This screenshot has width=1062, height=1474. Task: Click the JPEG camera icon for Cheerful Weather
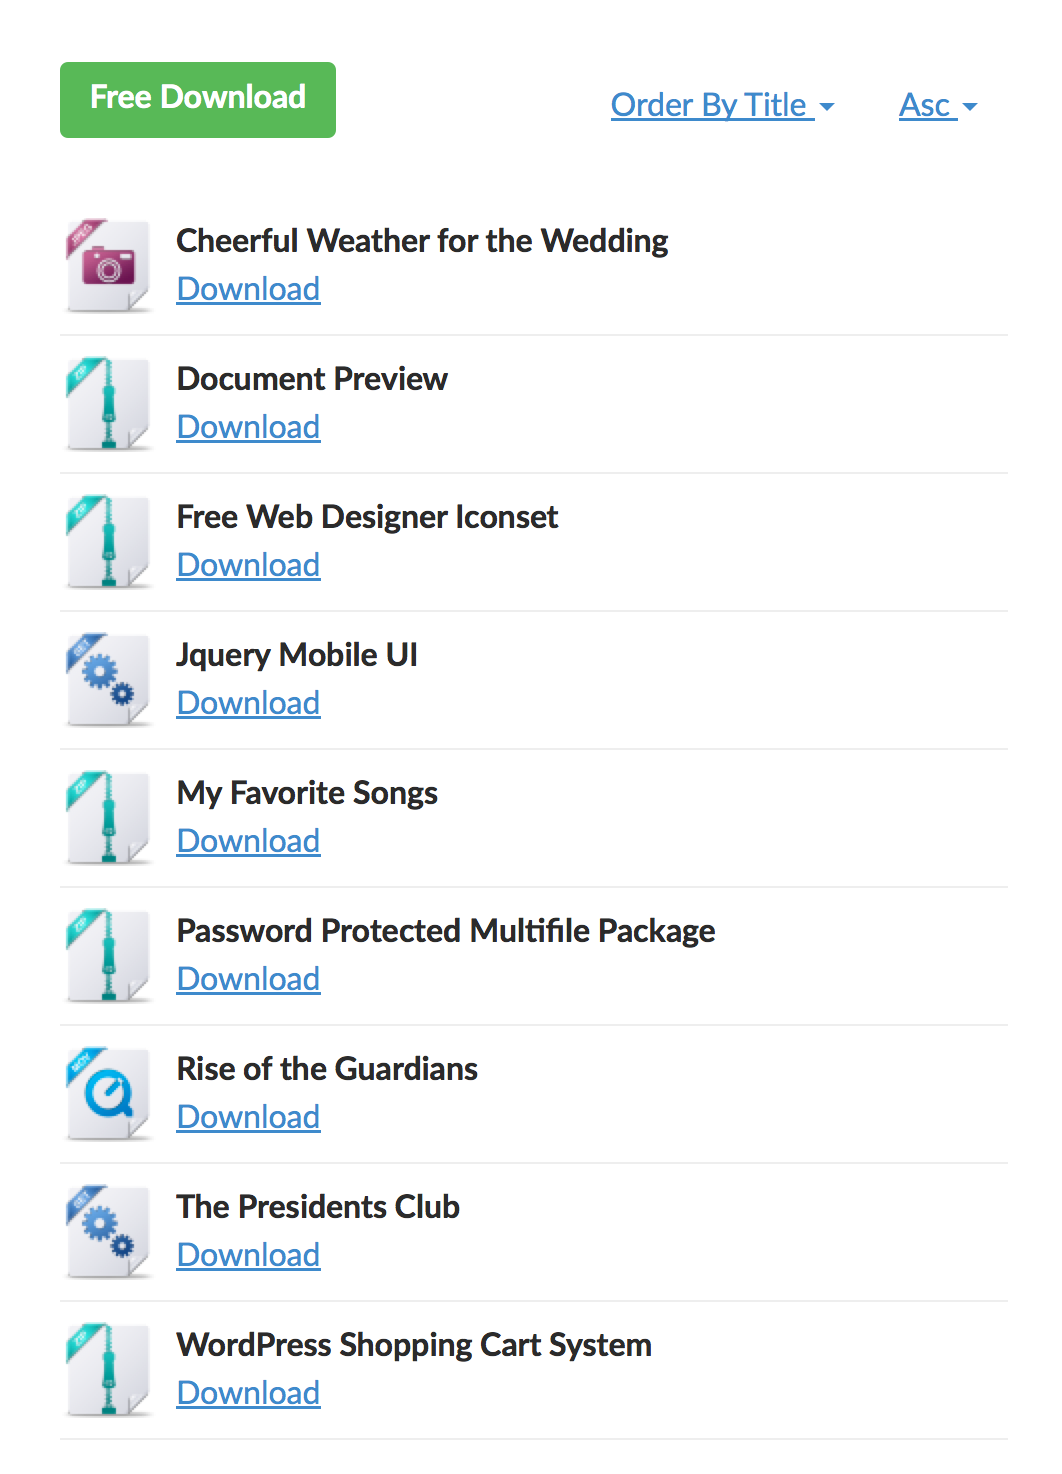[x=109, y=266]
